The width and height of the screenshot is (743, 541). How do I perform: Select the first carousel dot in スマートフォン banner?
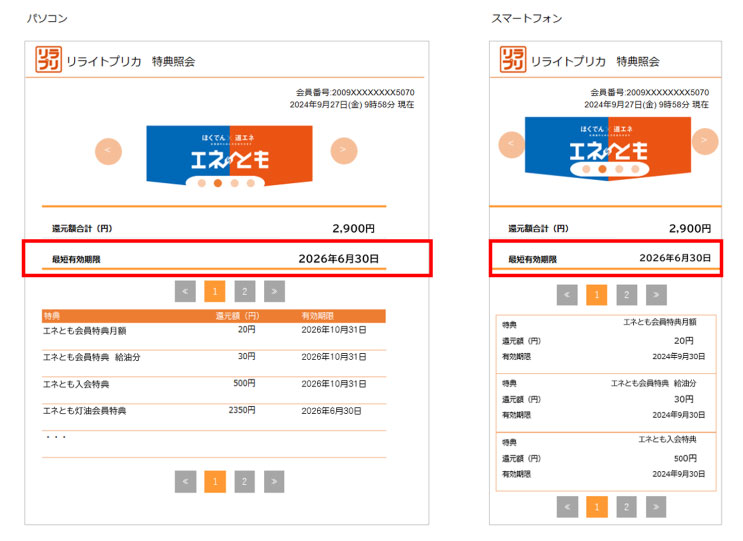(586, 169)
